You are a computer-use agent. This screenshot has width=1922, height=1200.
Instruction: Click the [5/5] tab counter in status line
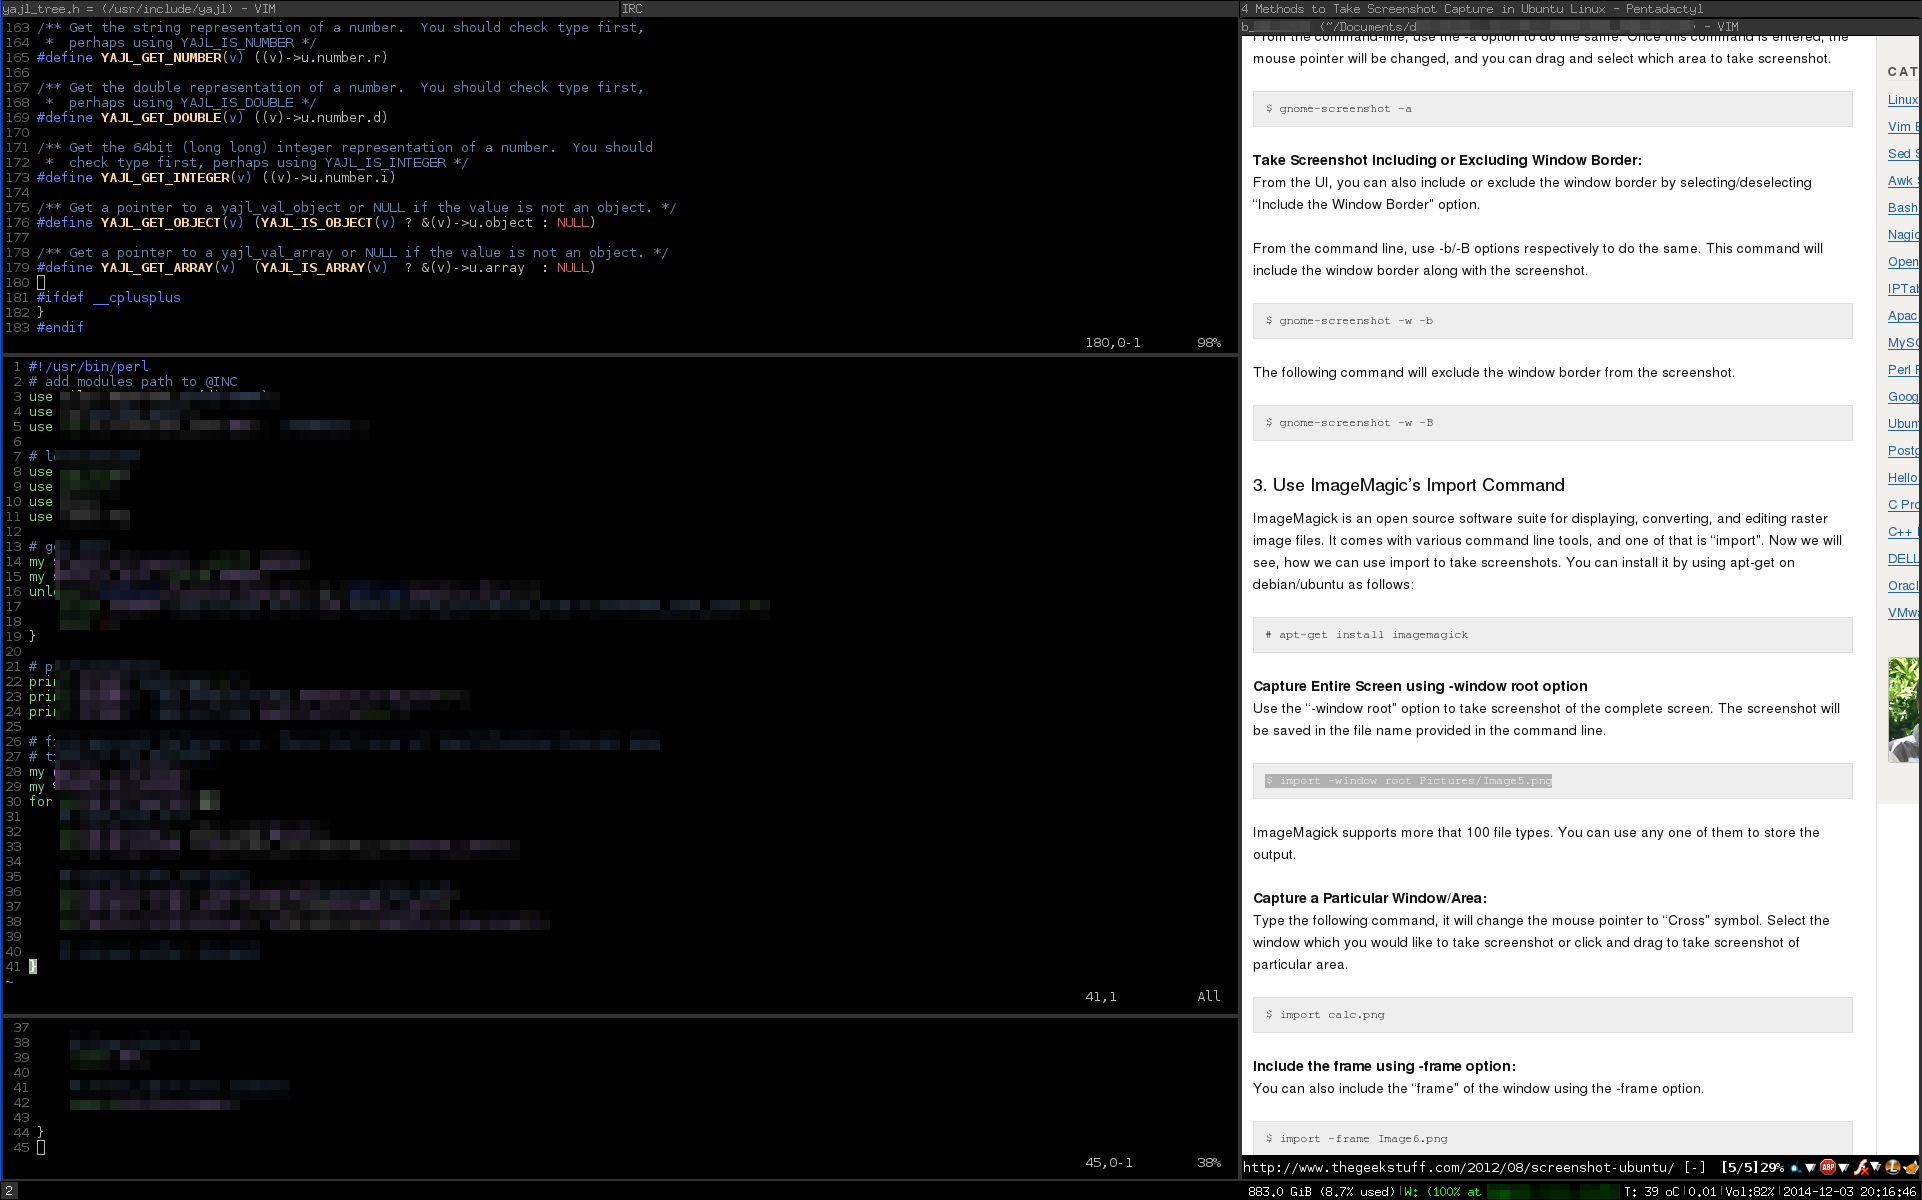click(x=1740, y=1167)
